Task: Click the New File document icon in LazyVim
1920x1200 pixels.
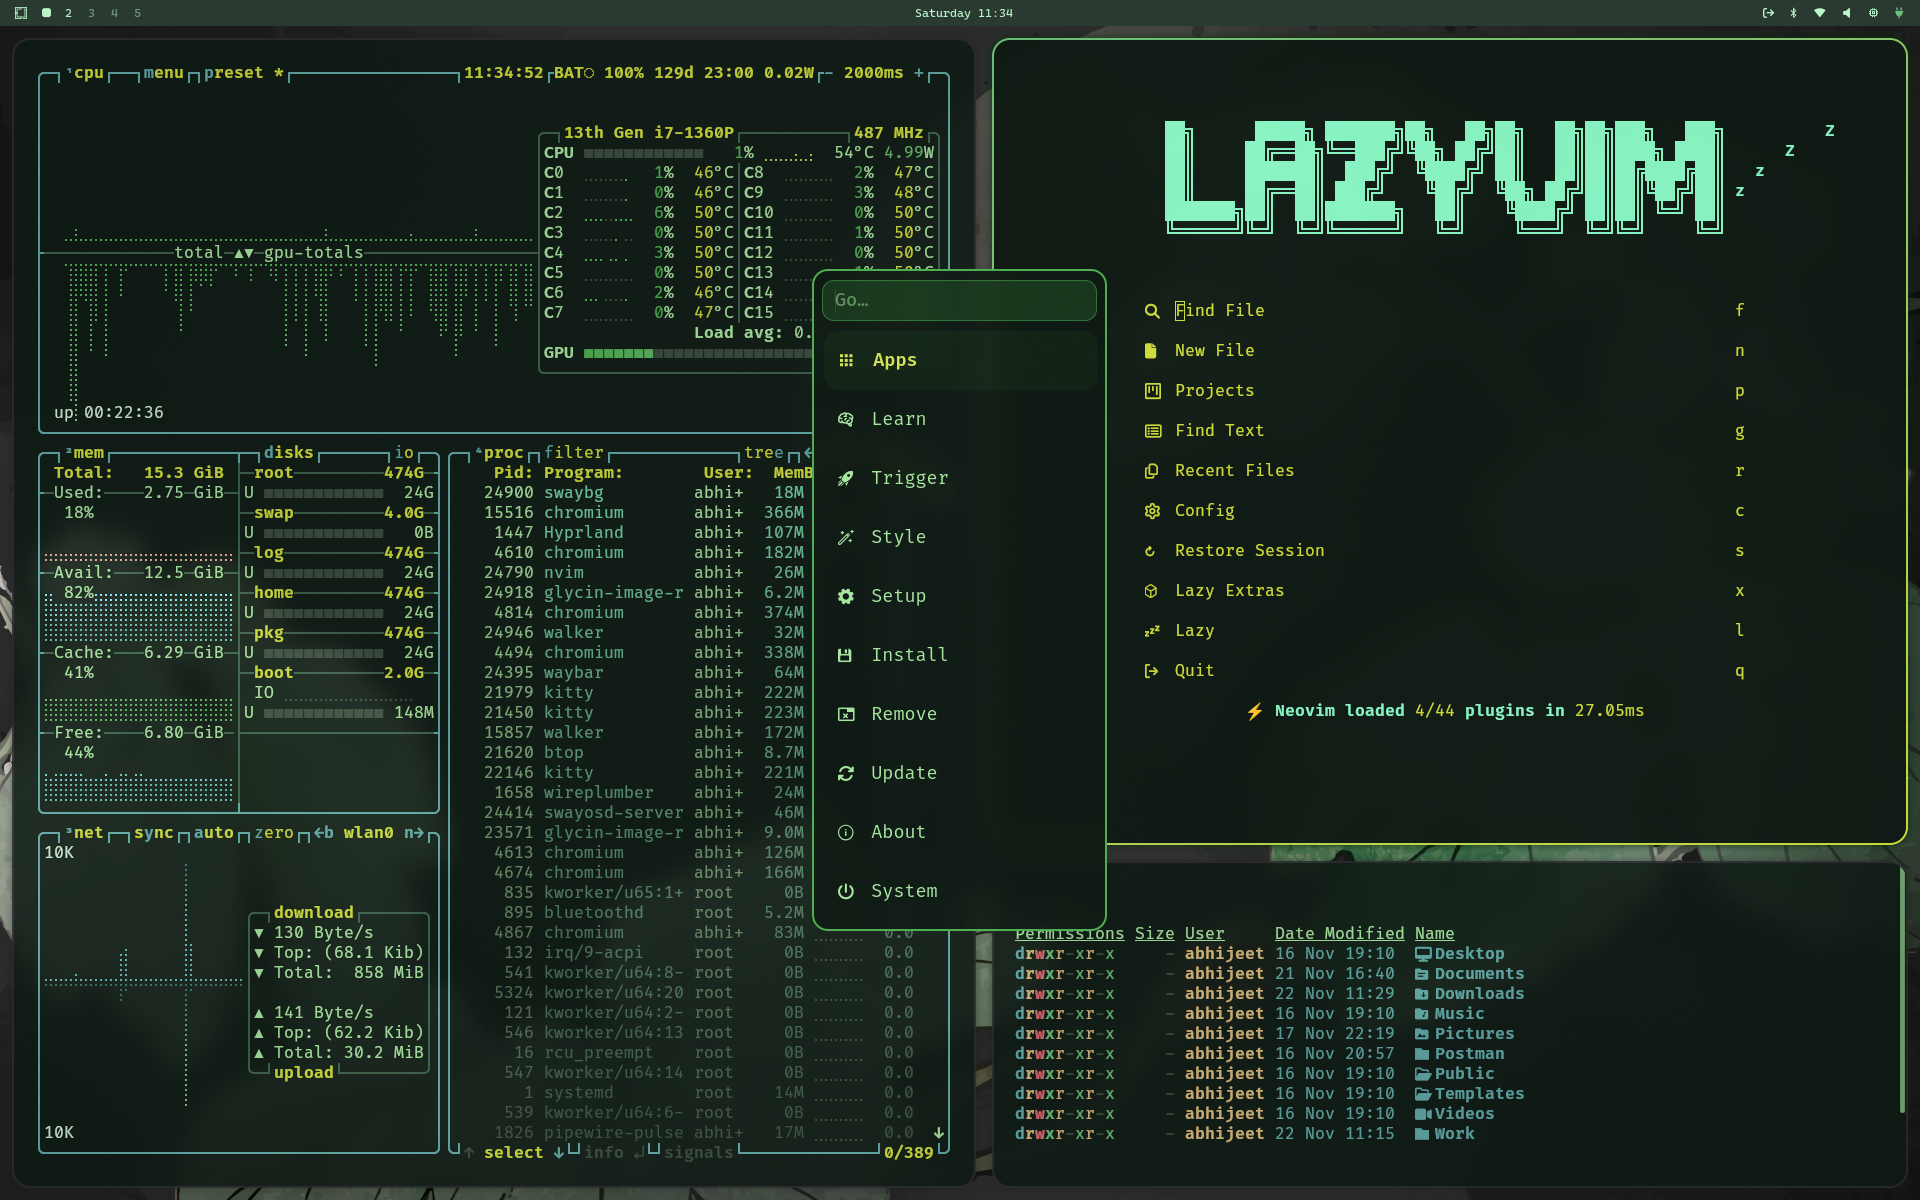Action: pos(1152,351)
